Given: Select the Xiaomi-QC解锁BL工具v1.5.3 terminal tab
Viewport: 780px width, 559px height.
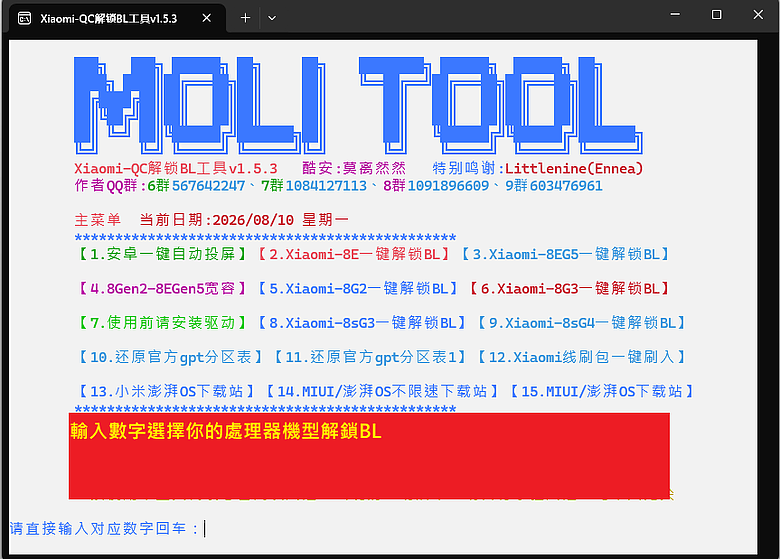Looking at the screenshot, I should 117,19.
